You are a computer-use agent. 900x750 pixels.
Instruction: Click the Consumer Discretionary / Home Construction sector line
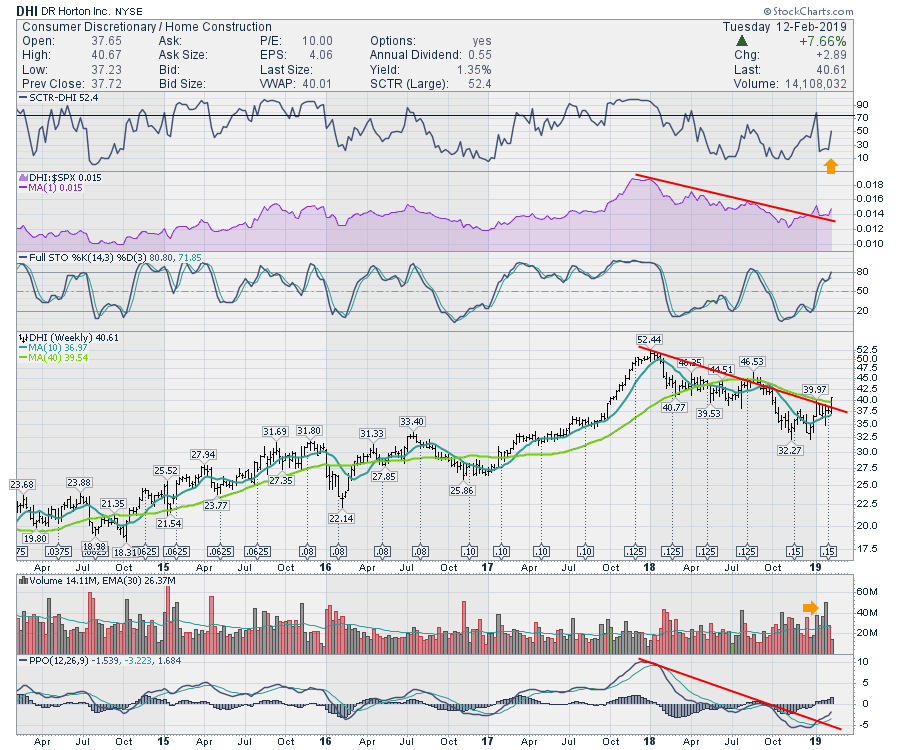point(147,27)
